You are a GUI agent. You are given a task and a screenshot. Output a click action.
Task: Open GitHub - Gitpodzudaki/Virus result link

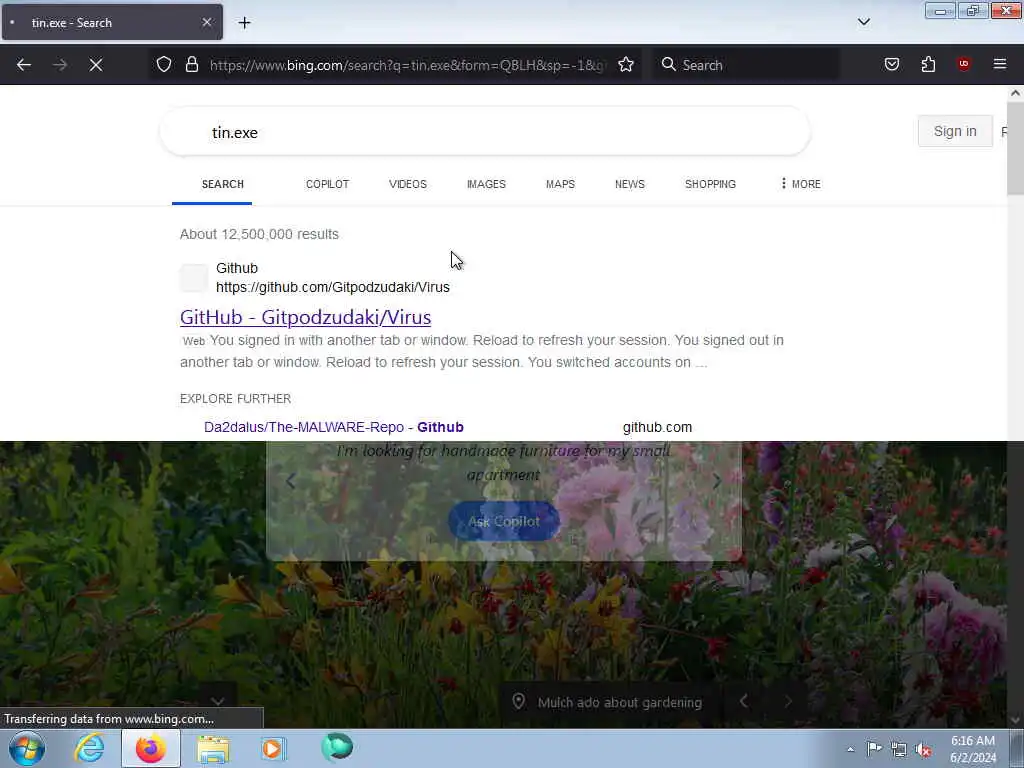pyautogui.click(x=305, y=317)
